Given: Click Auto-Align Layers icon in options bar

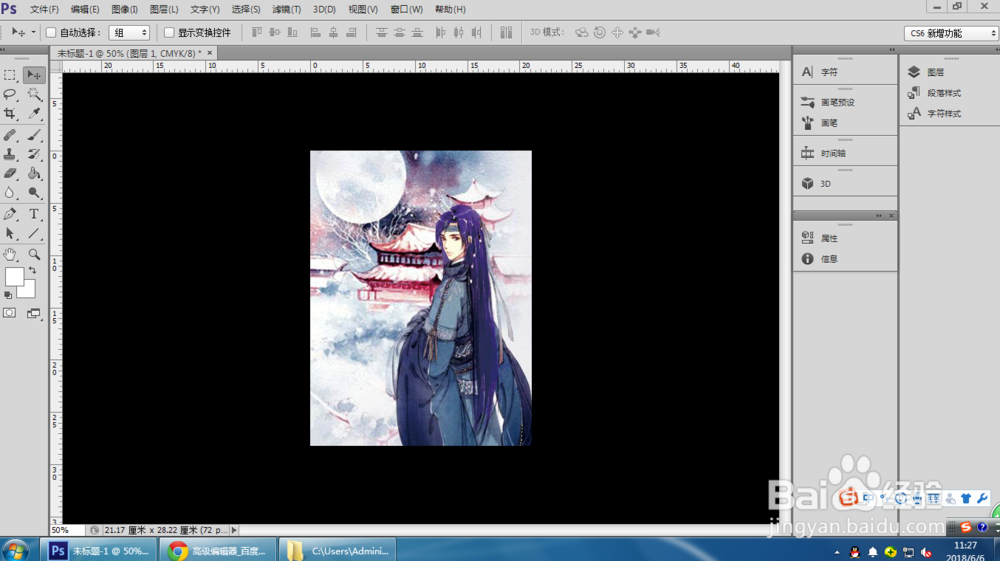Looking at the screenshot, I should coord(506,33).
